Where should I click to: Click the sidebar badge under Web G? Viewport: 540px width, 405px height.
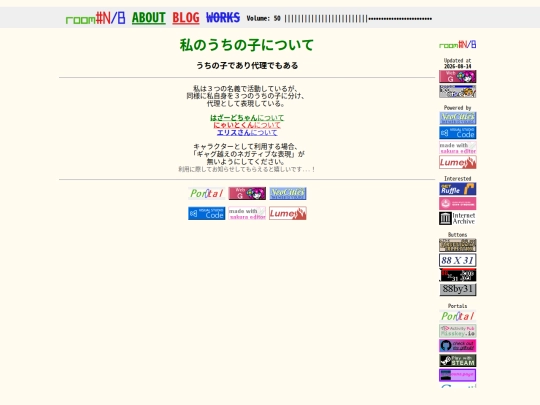pyautogui.click(x=458, y=91)
